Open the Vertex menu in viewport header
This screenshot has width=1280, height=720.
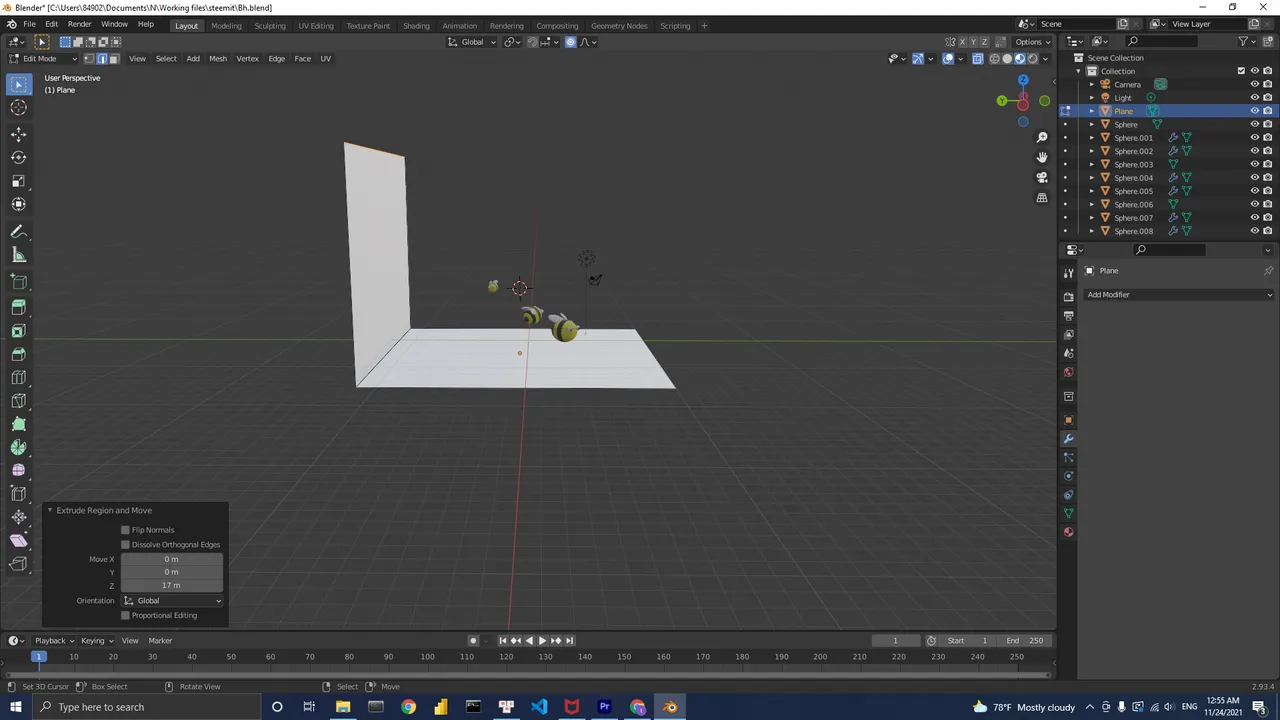point(247,58)
